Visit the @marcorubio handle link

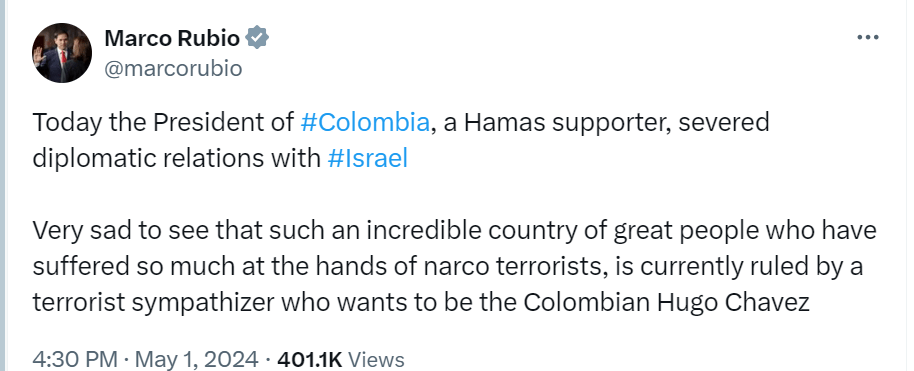coord(173,68)
